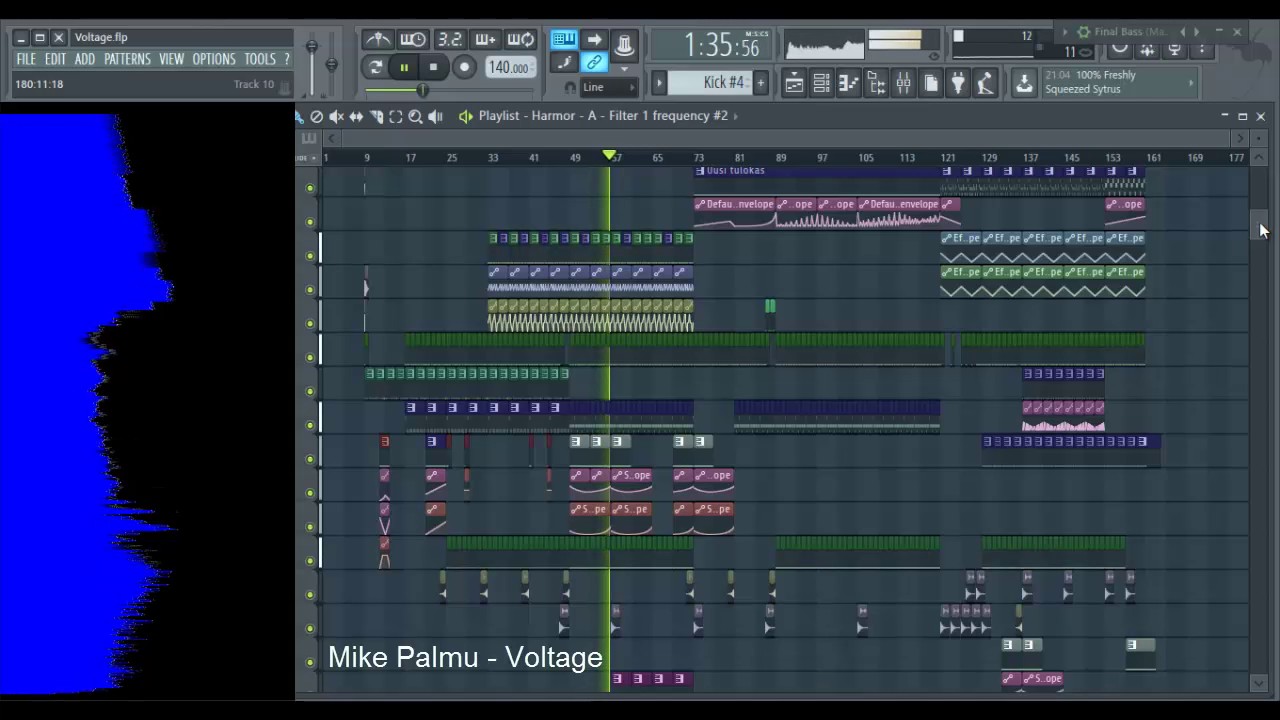Toggle wait for input to start
1280x720 pixels.
coord(413,40)
